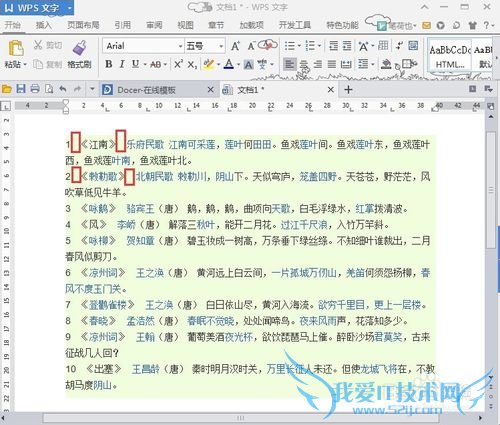Click the undo arrow icon
This screenshot has height=425, width=500.
63,89
